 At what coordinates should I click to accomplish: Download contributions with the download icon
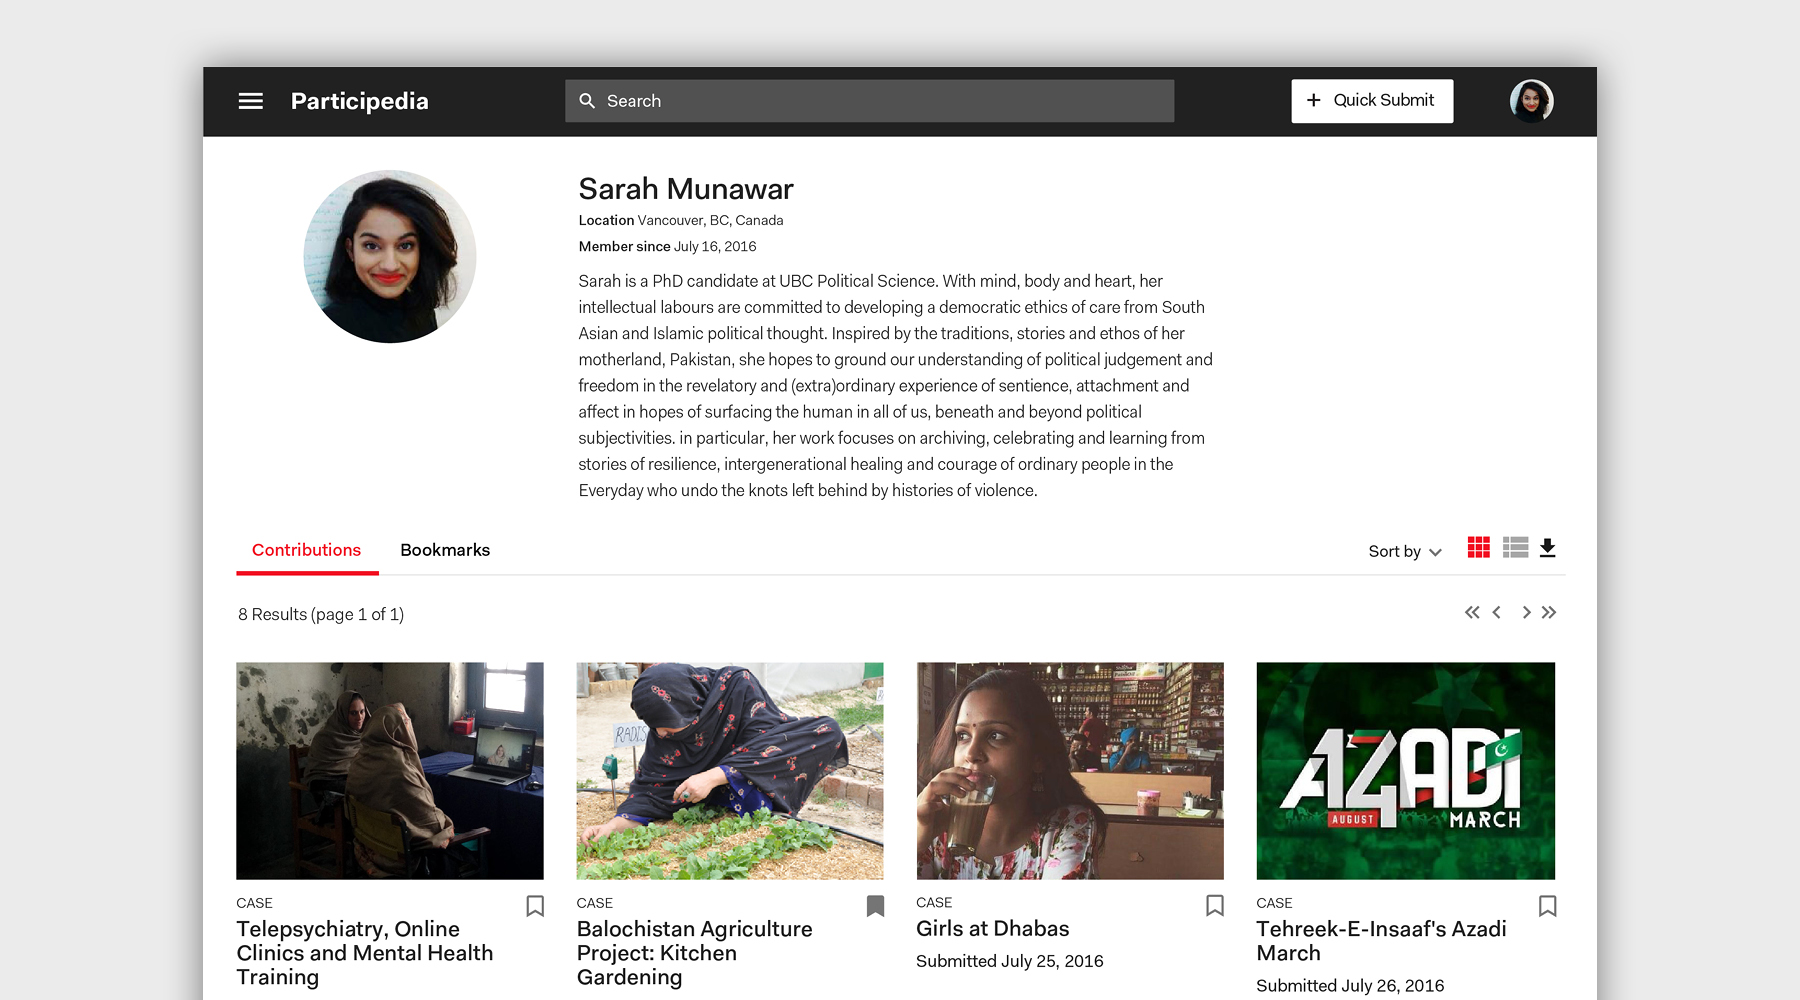click(1547, 548)
